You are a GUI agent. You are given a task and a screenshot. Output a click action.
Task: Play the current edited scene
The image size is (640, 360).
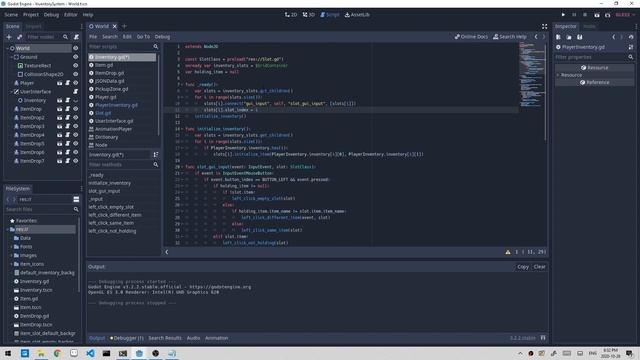tap(597, 15)
